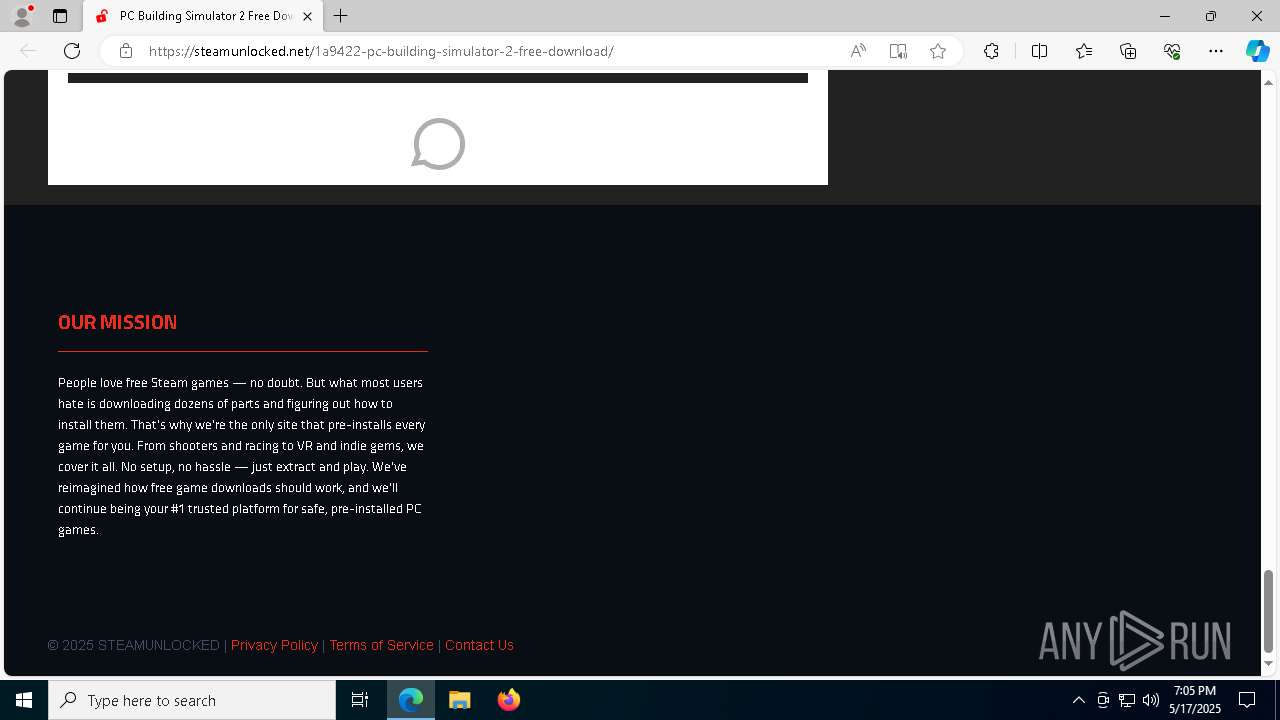Click the meet now tray icon

coord(1103,700)
